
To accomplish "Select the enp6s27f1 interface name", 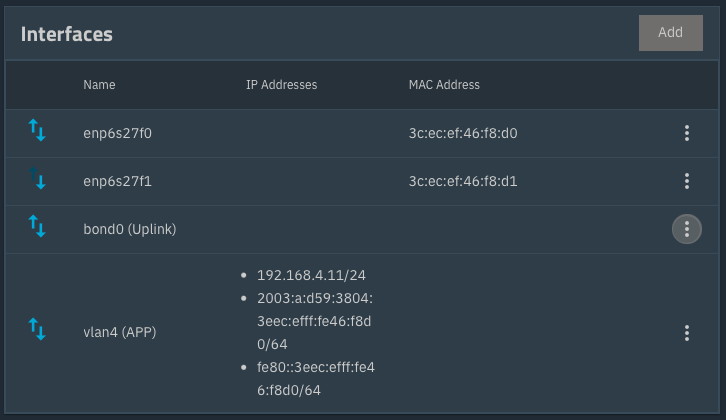I will [x=118, y=181].
